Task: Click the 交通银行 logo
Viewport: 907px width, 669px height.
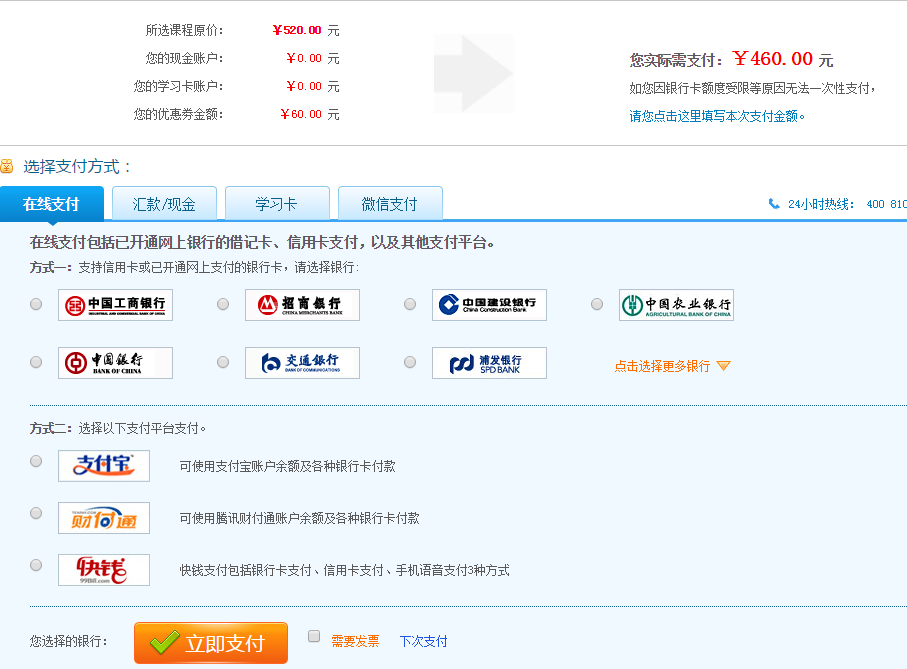Action: pos(302,363)
